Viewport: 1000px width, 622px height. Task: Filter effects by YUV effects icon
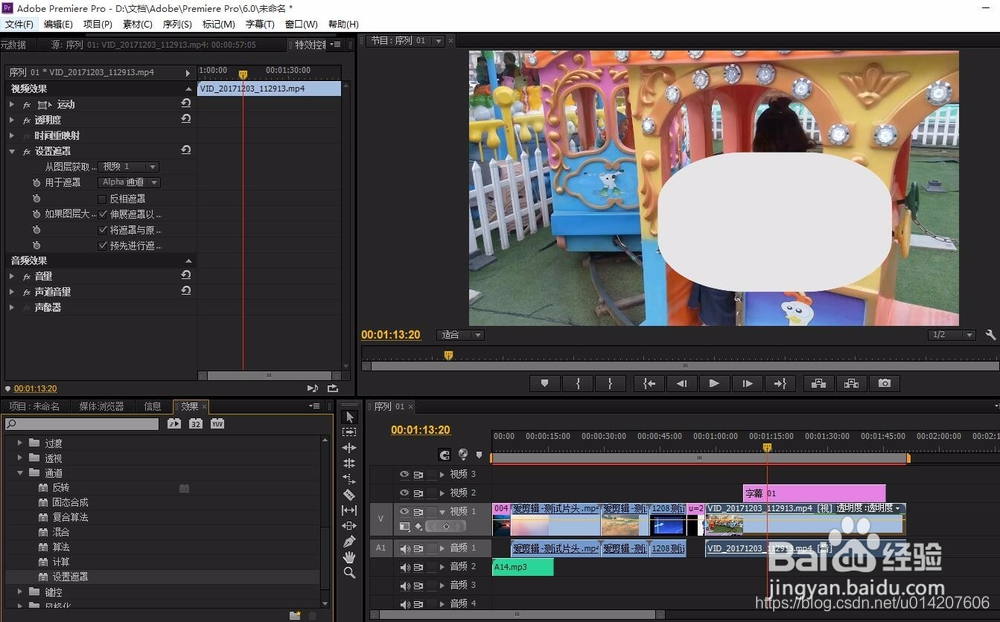pos(217,424)
